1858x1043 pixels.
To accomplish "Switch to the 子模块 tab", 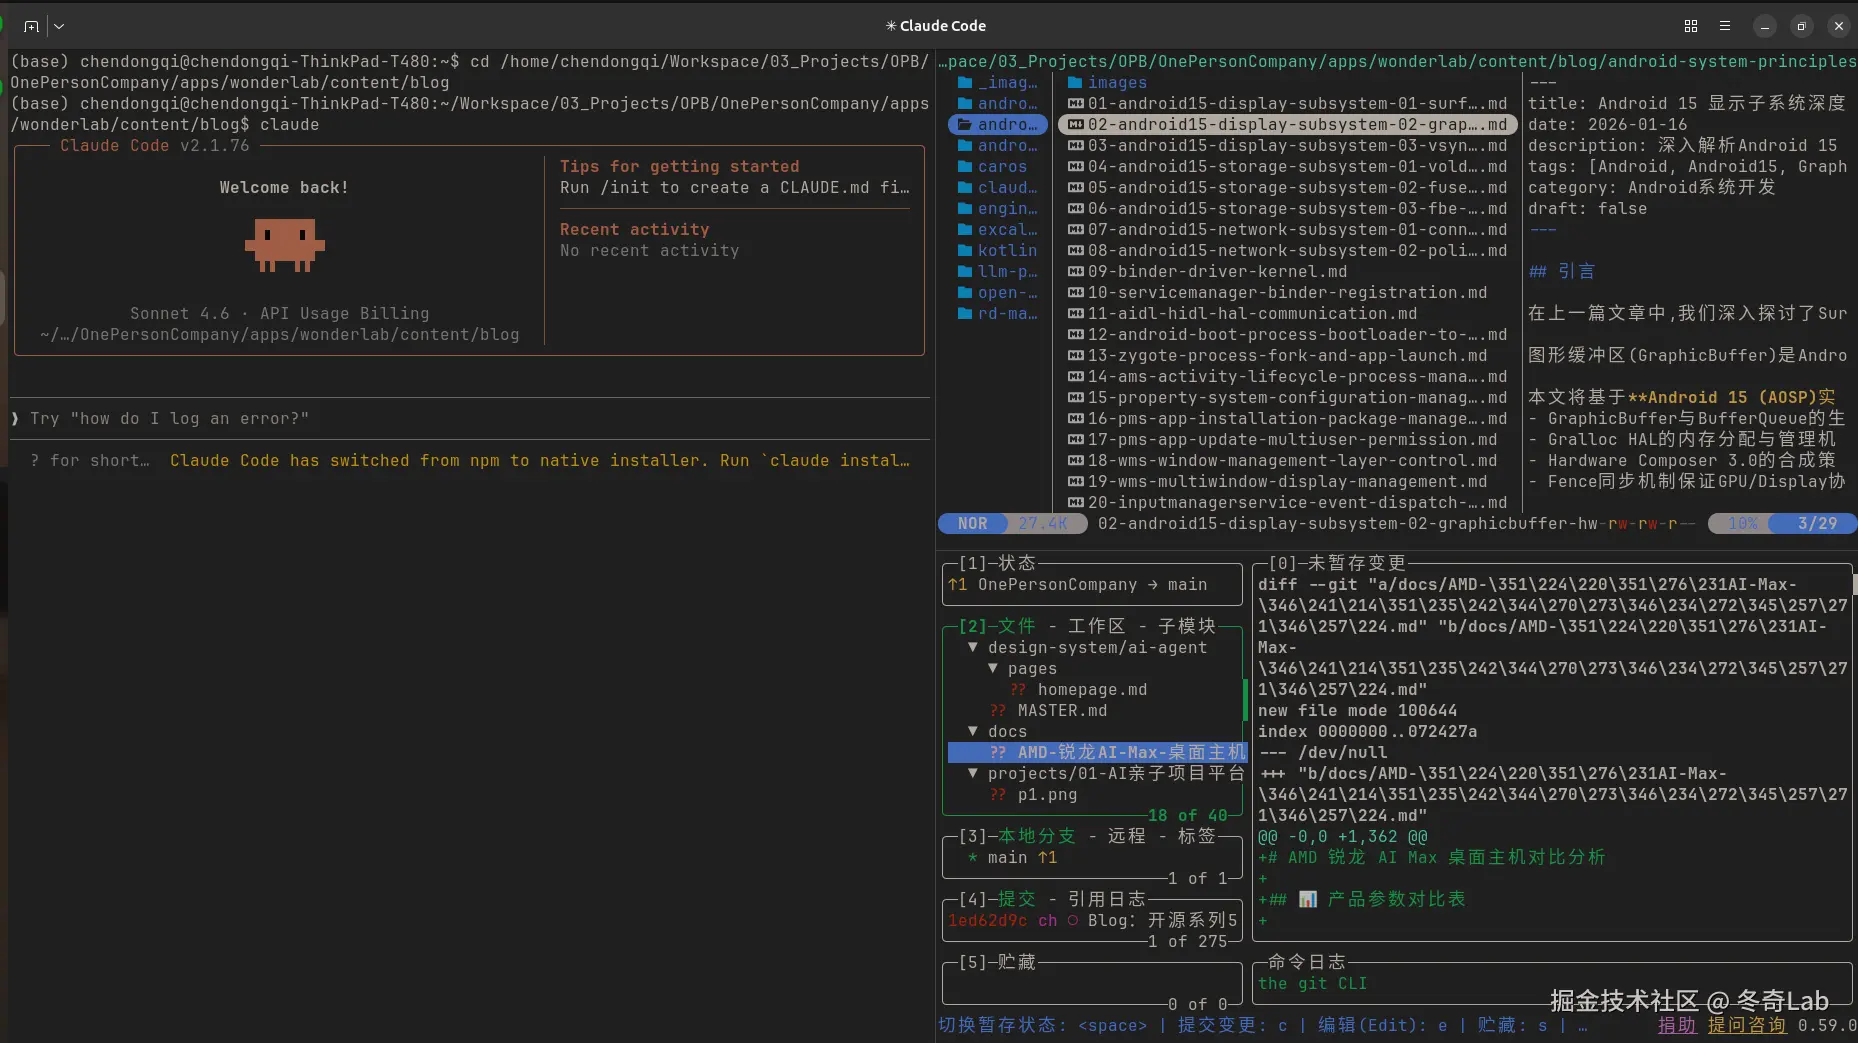I will (x=1186, y=626).
